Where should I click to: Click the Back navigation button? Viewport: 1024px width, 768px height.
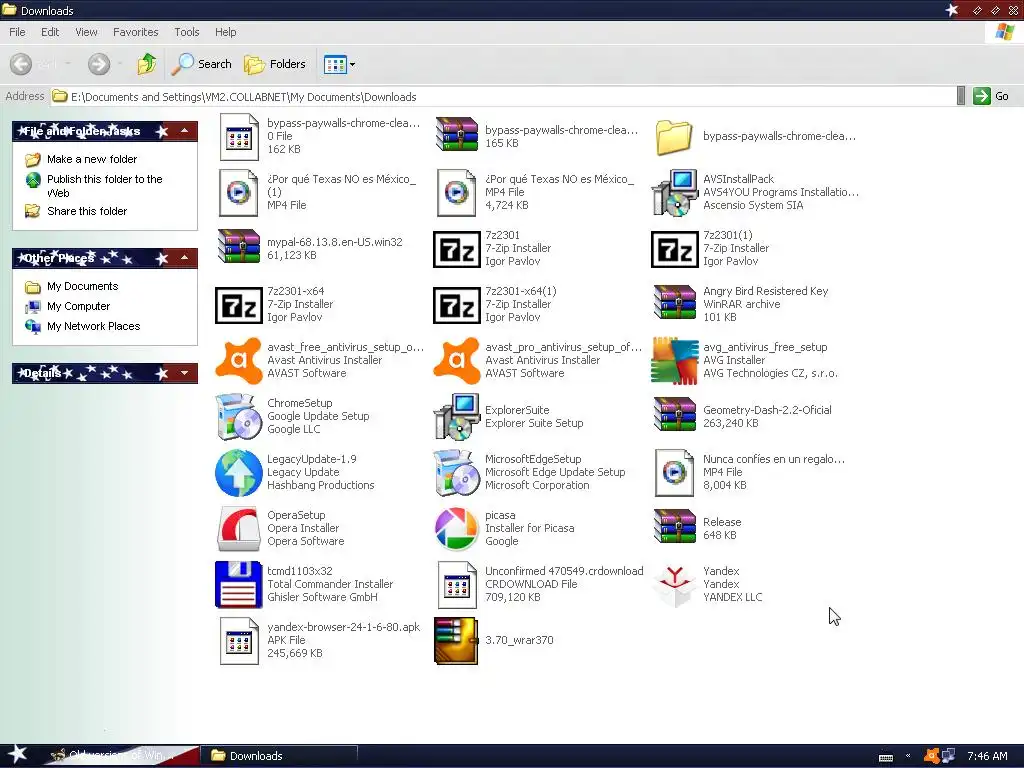click(21, 64)
